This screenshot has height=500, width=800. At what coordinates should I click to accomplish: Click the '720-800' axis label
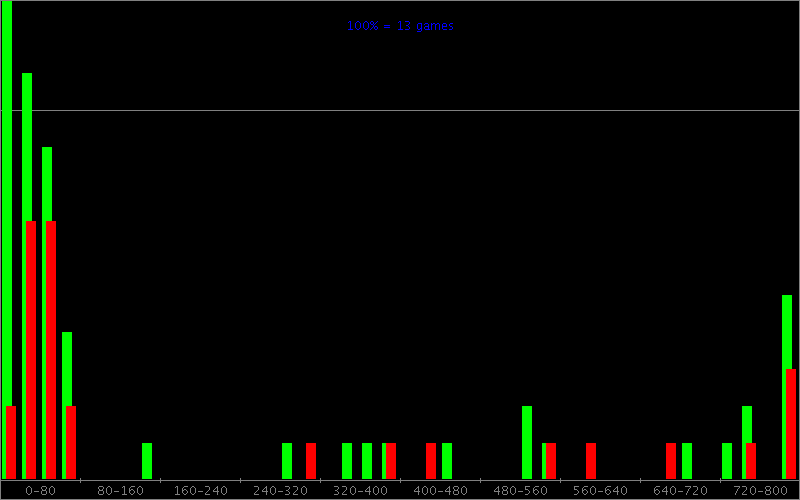coord(761,491)
